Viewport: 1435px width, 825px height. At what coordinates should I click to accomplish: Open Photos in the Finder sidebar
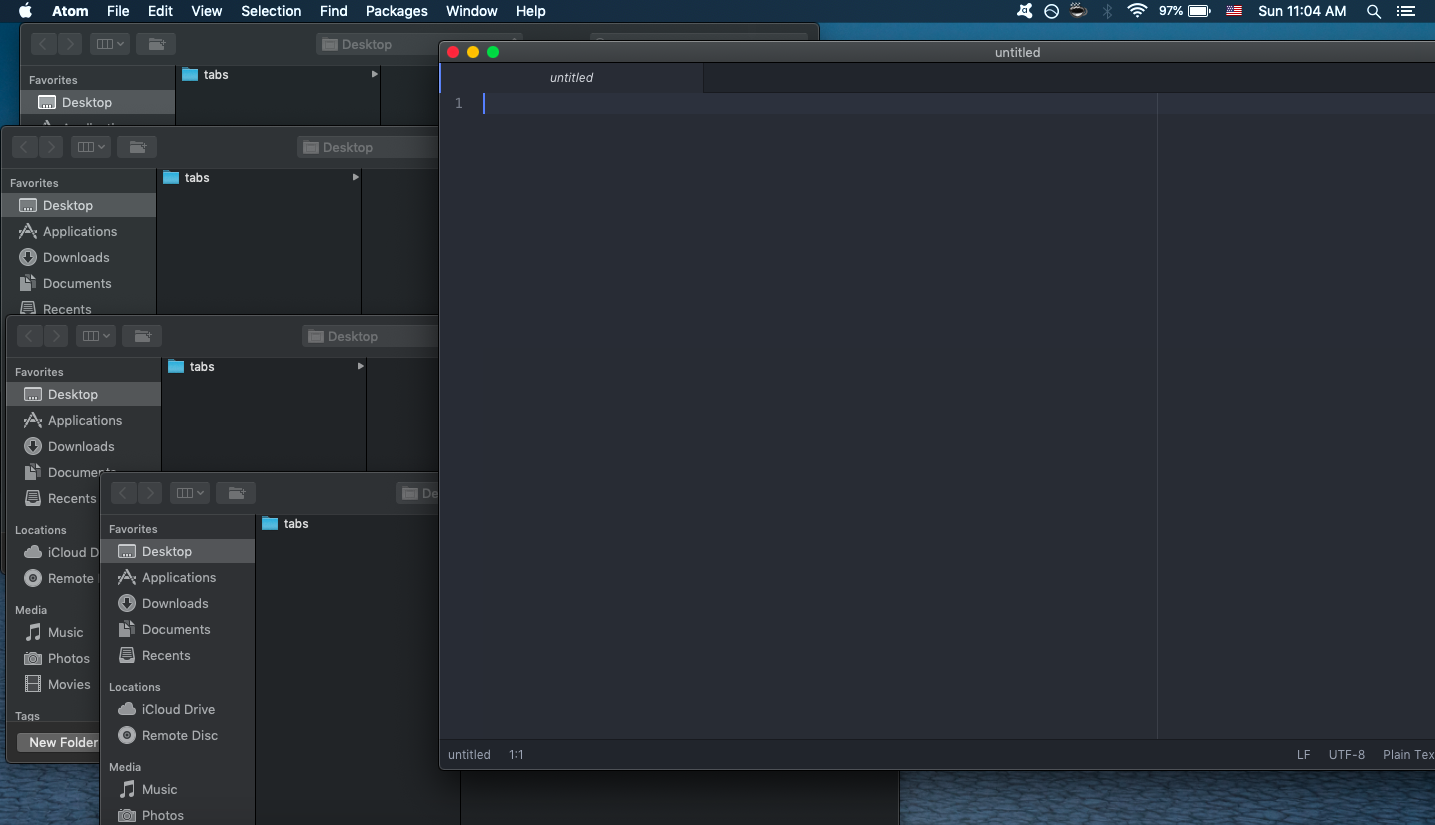[161, 815]
